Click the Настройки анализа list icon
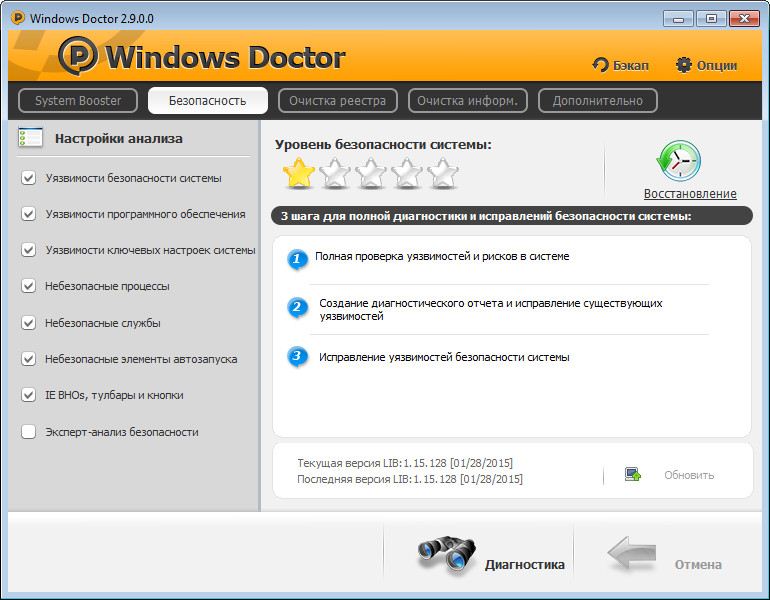The width and height of the screenshot is (770, 600). click(x=30, y=137)
